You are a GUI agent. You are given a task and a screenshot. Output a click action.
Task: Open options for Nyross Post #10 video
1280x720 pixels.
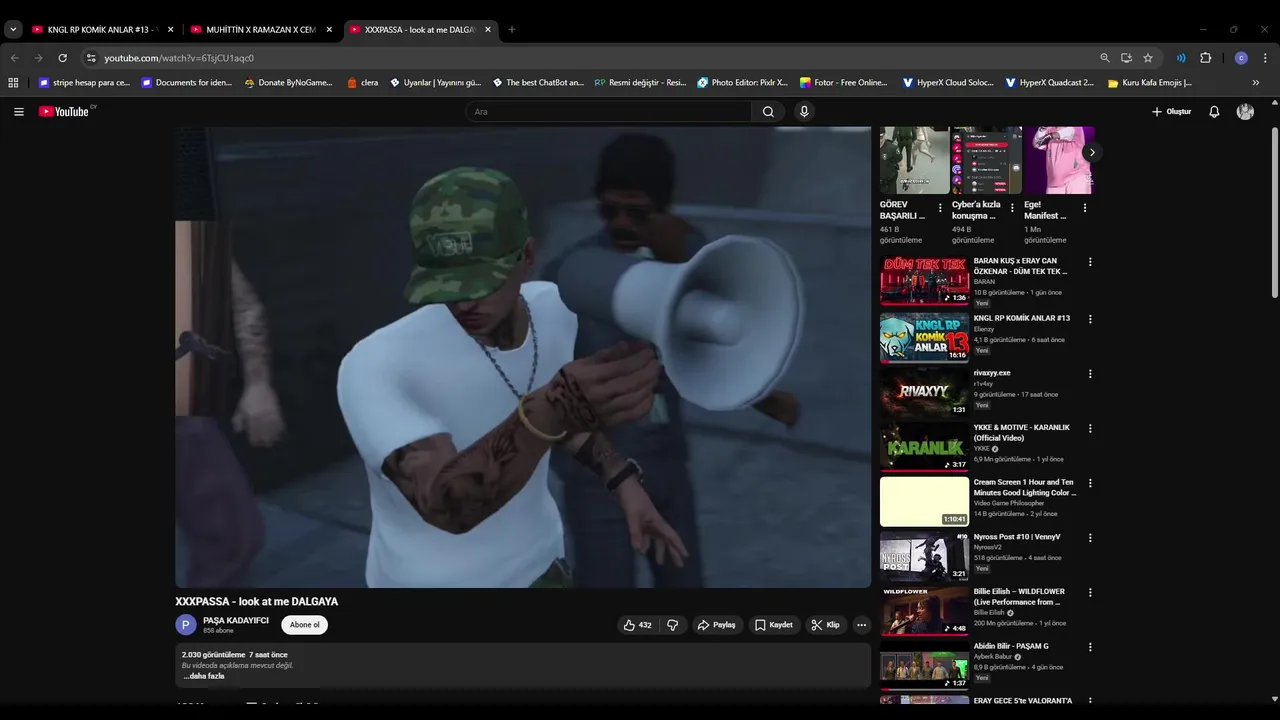[x=1090, y=538]
